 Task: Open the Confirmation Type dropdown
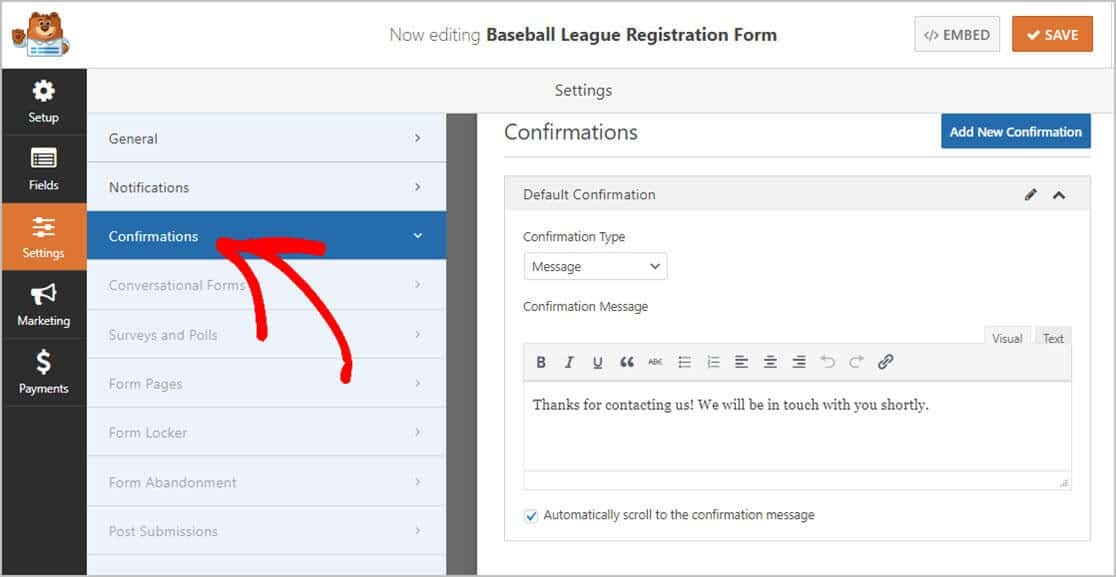(x=595, y=266)
